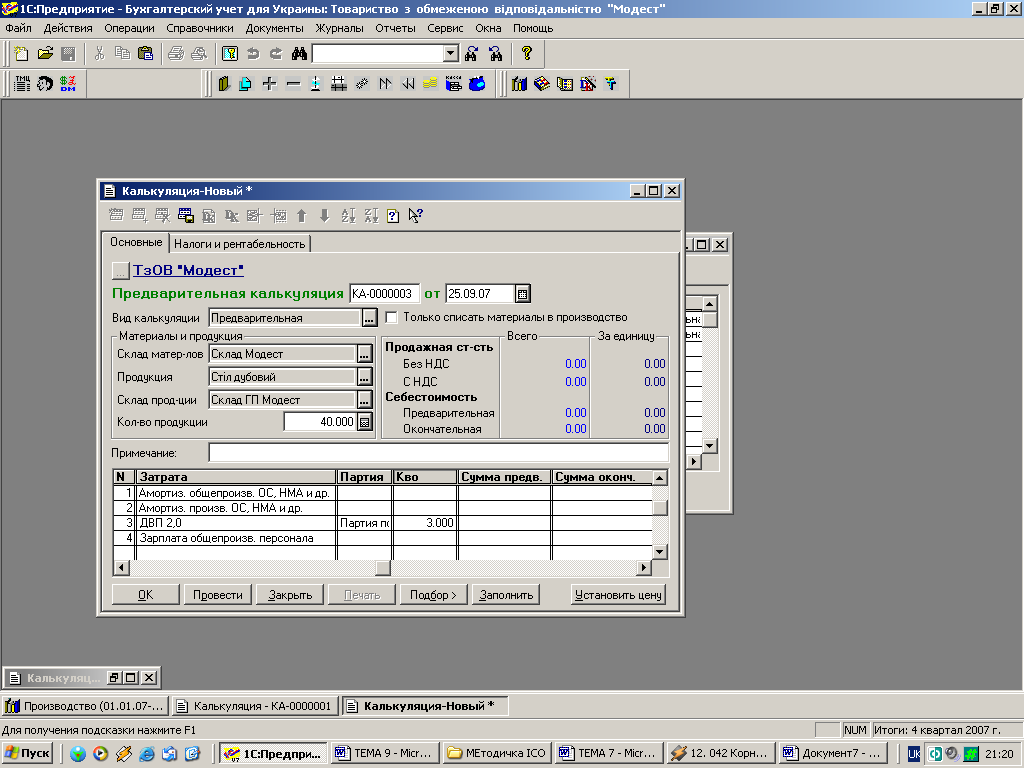Click the document number field KA-0000003

click(384, 294)
